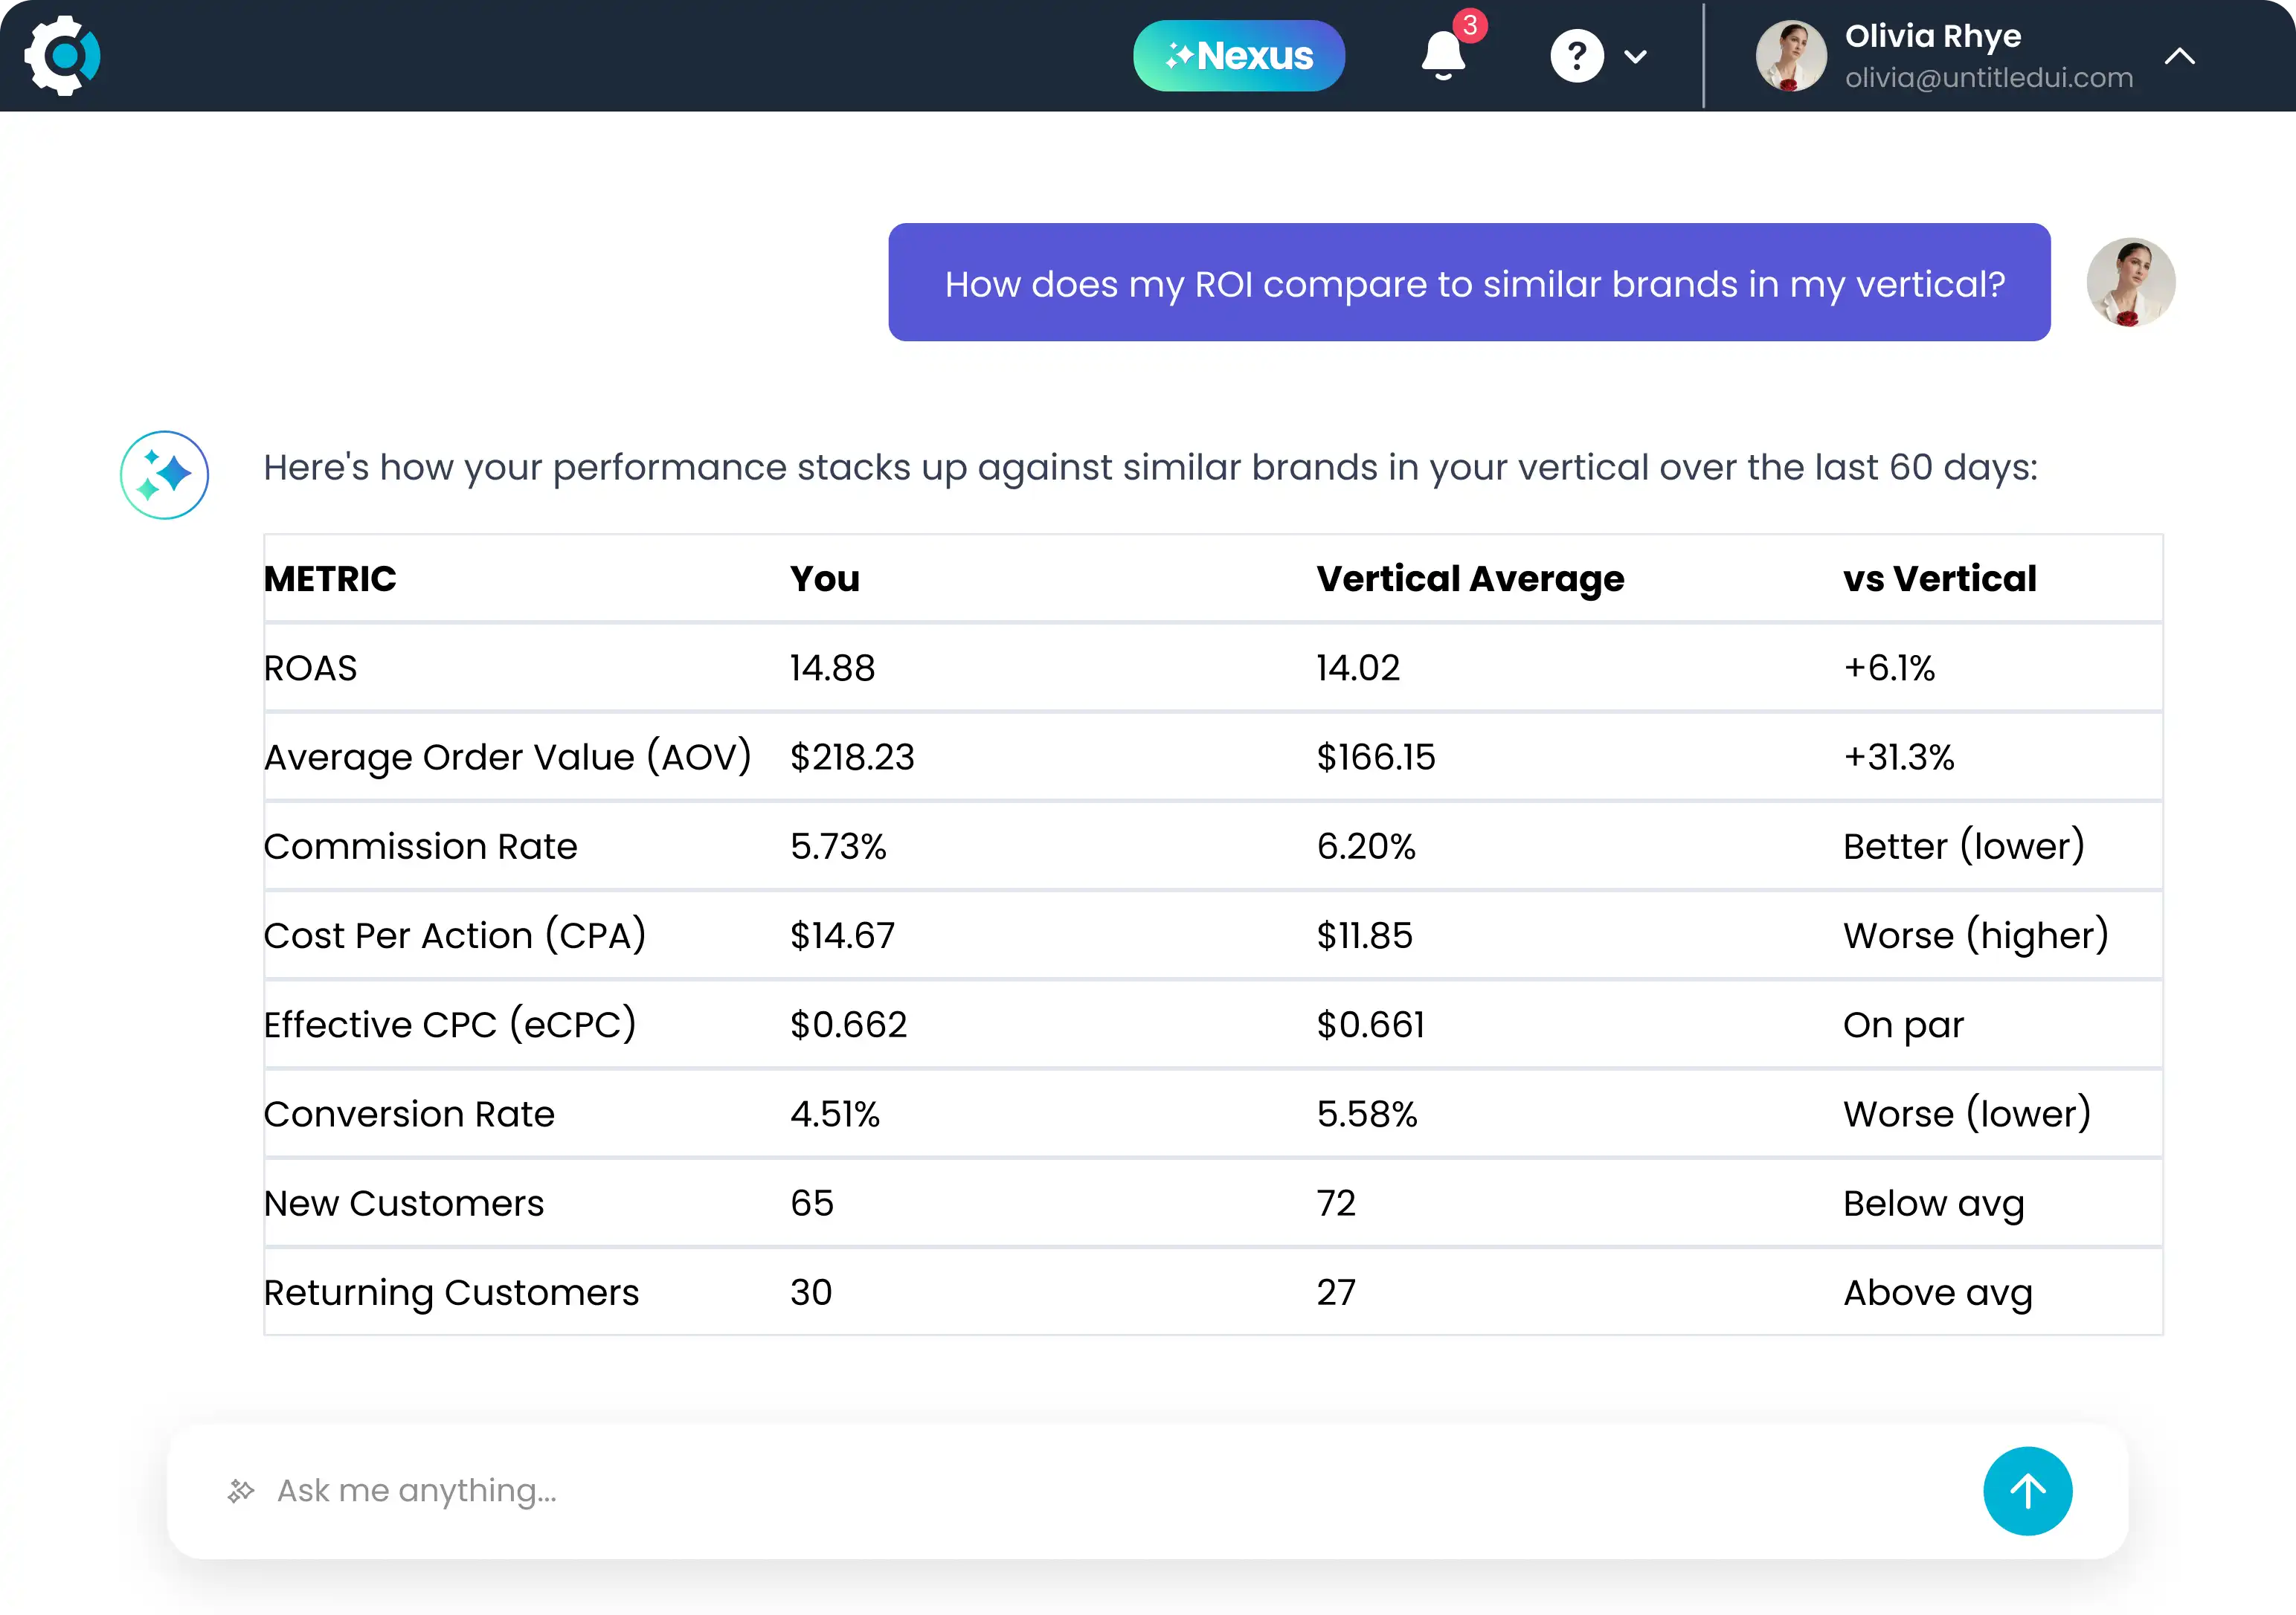Viewport: 2296px width, 1615px height.
Task: Select the Better (lower) cell
Action: (x=1964, y=847)
